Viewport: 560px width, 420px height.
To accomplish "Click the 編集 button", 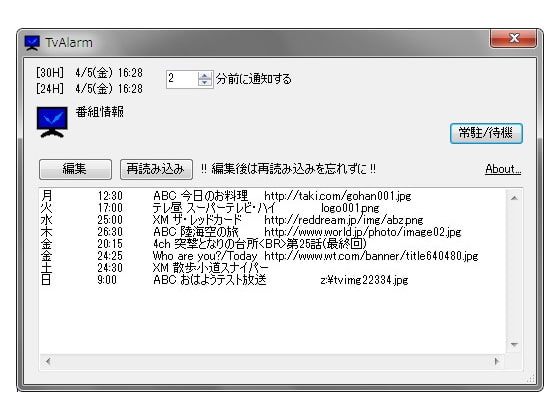I will (x=75, y=169).
